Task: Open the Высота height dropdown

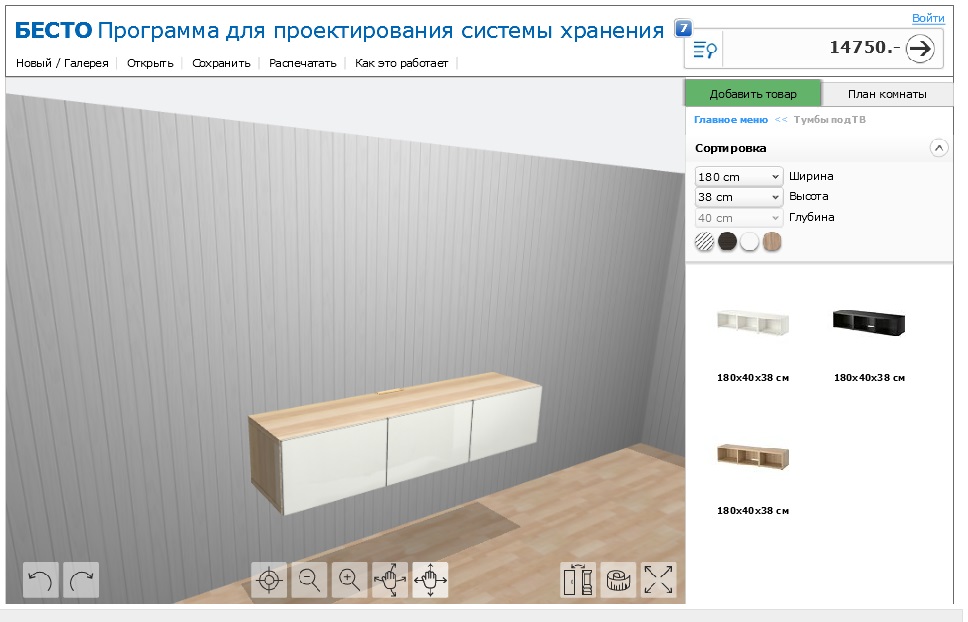Action: pos(738,197)
